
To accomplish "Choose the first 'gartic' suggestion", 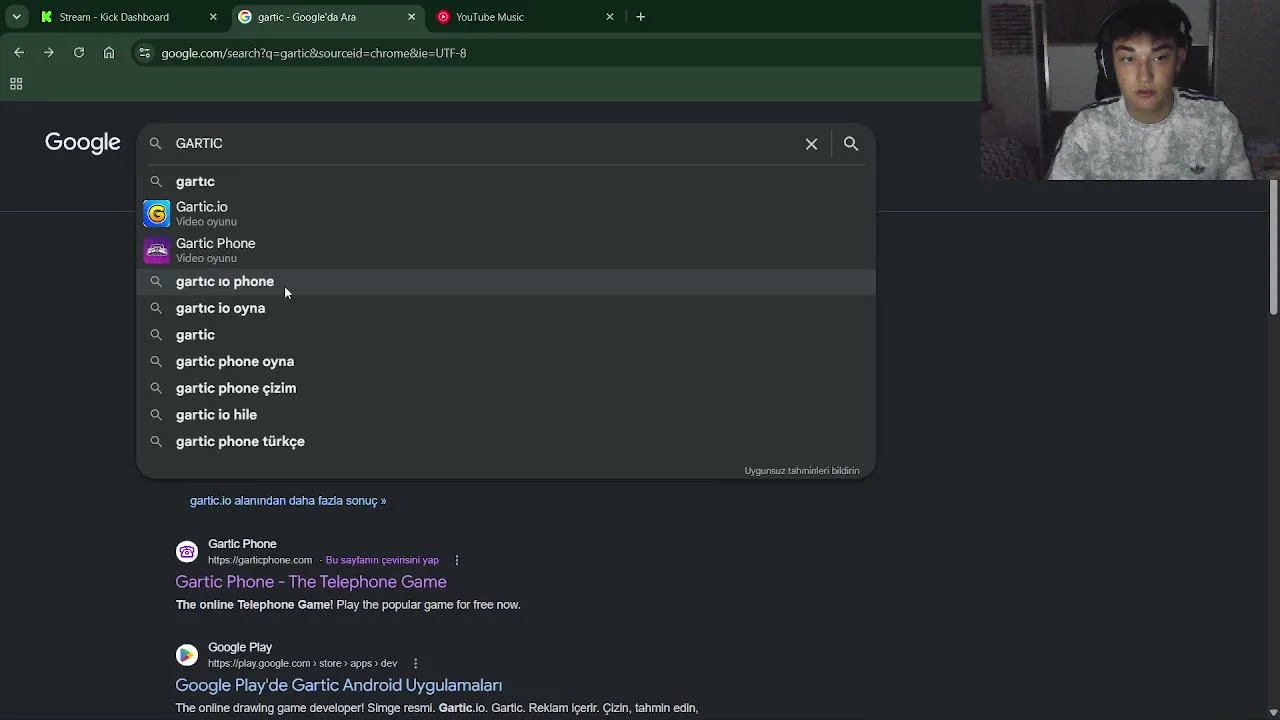I will (506, 181).
